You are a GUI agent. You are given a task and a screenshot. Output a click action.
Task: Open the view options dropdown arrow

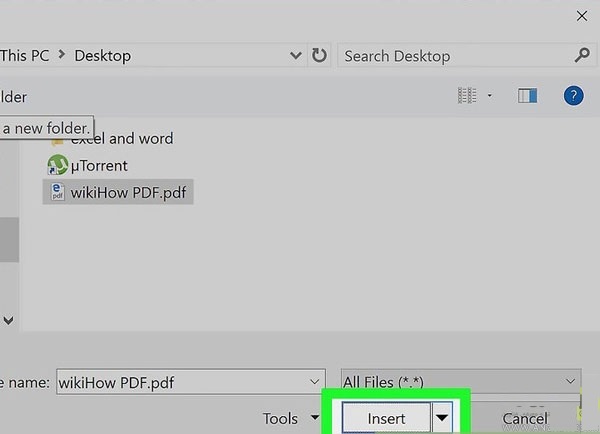490,96
